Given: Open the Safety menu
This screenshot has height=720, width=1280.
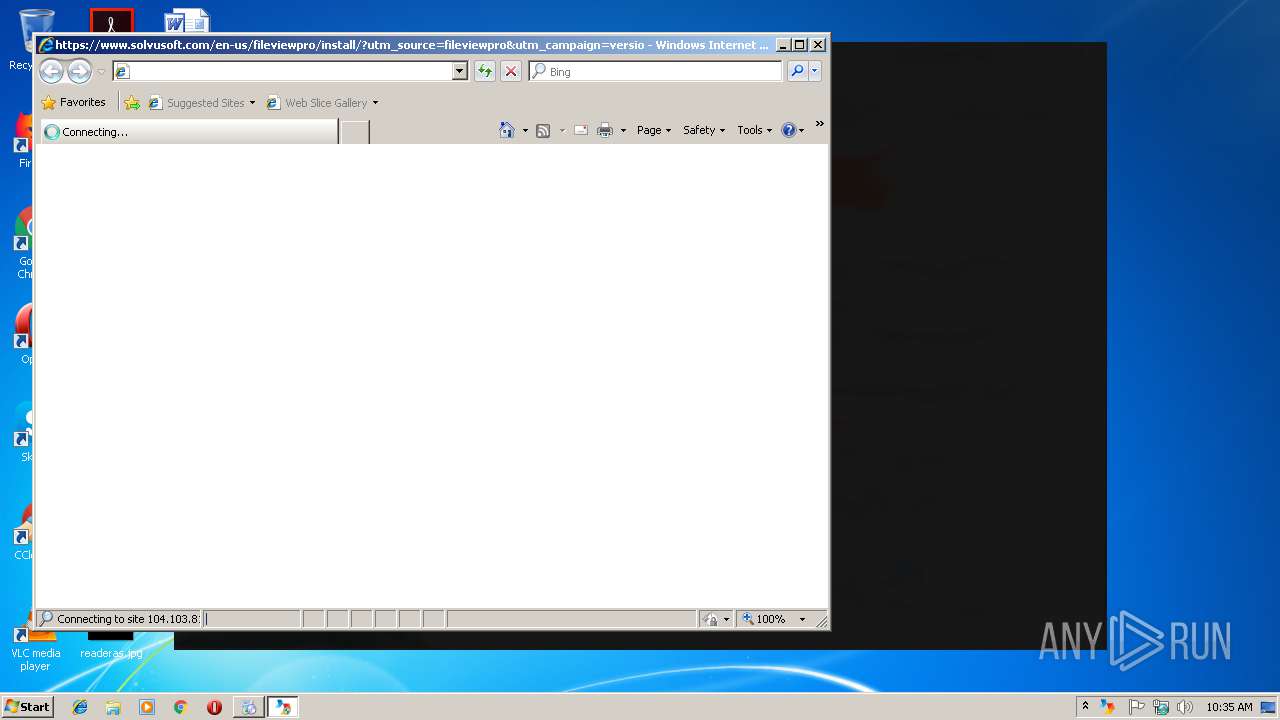Looking at the screenshot, I should 704,130.
